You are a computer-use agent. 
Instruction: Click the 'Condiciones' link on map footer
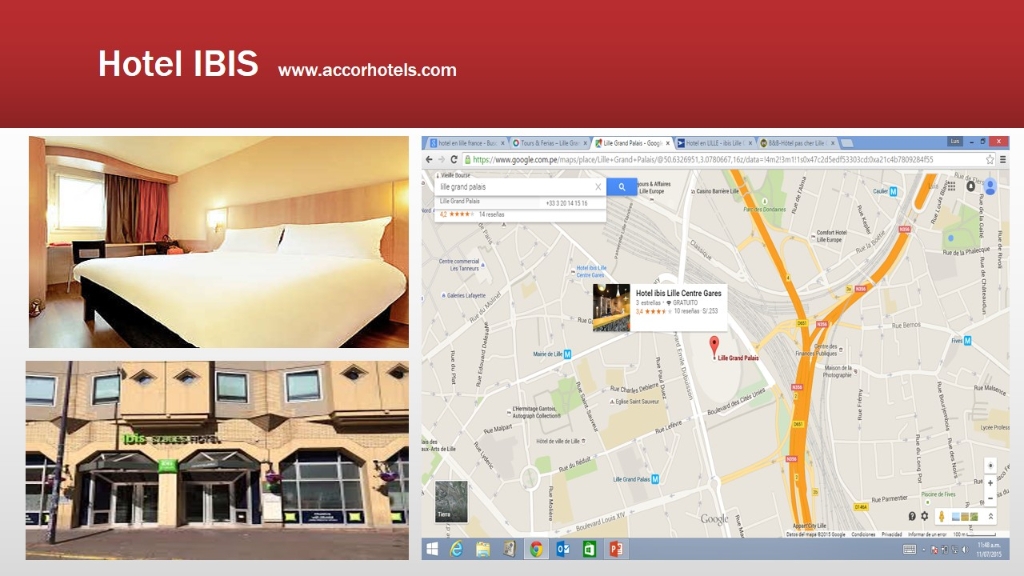(x=863, y=534)
